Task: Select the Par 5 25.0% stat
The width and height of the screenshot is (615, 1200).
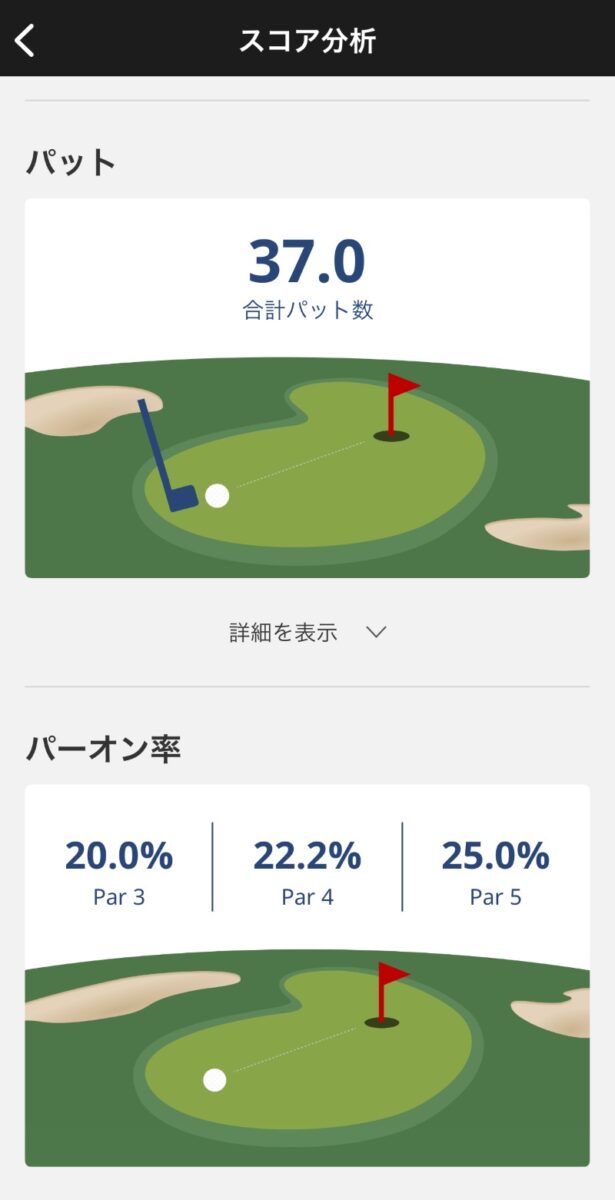Action: [495, 870]
